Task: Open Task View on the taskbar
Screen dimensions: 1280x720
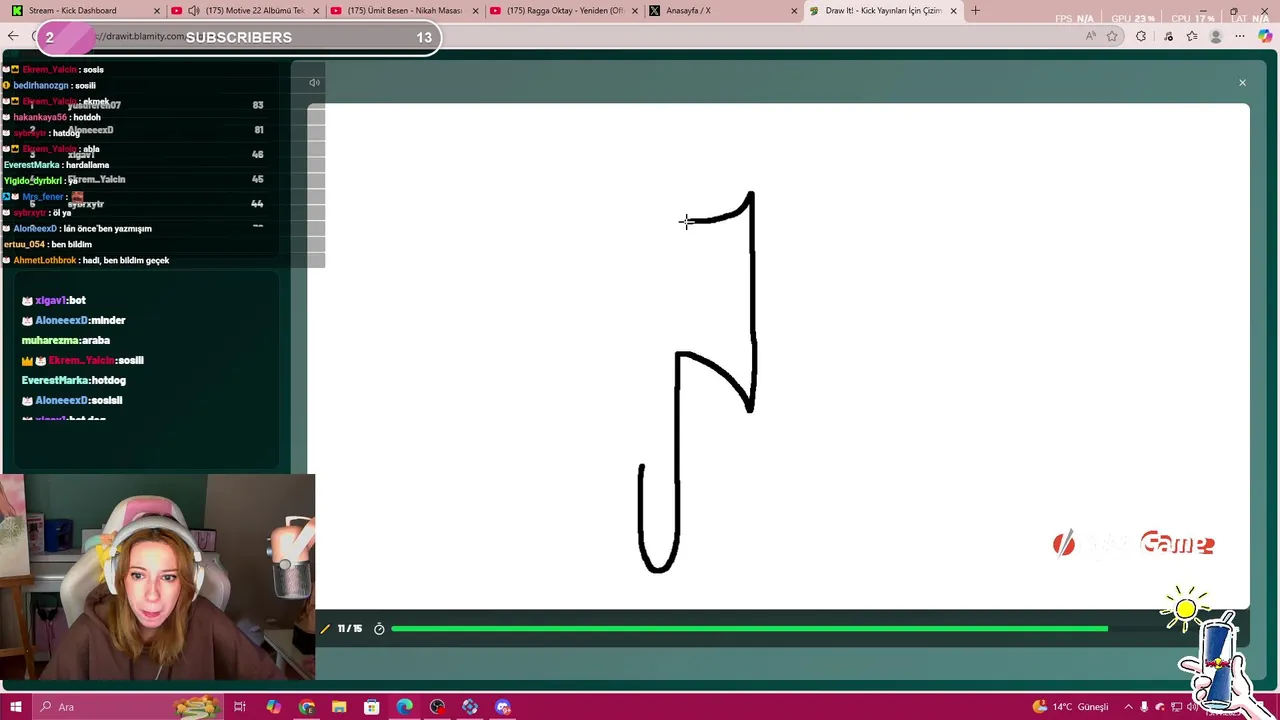Action: pos(240,707)
